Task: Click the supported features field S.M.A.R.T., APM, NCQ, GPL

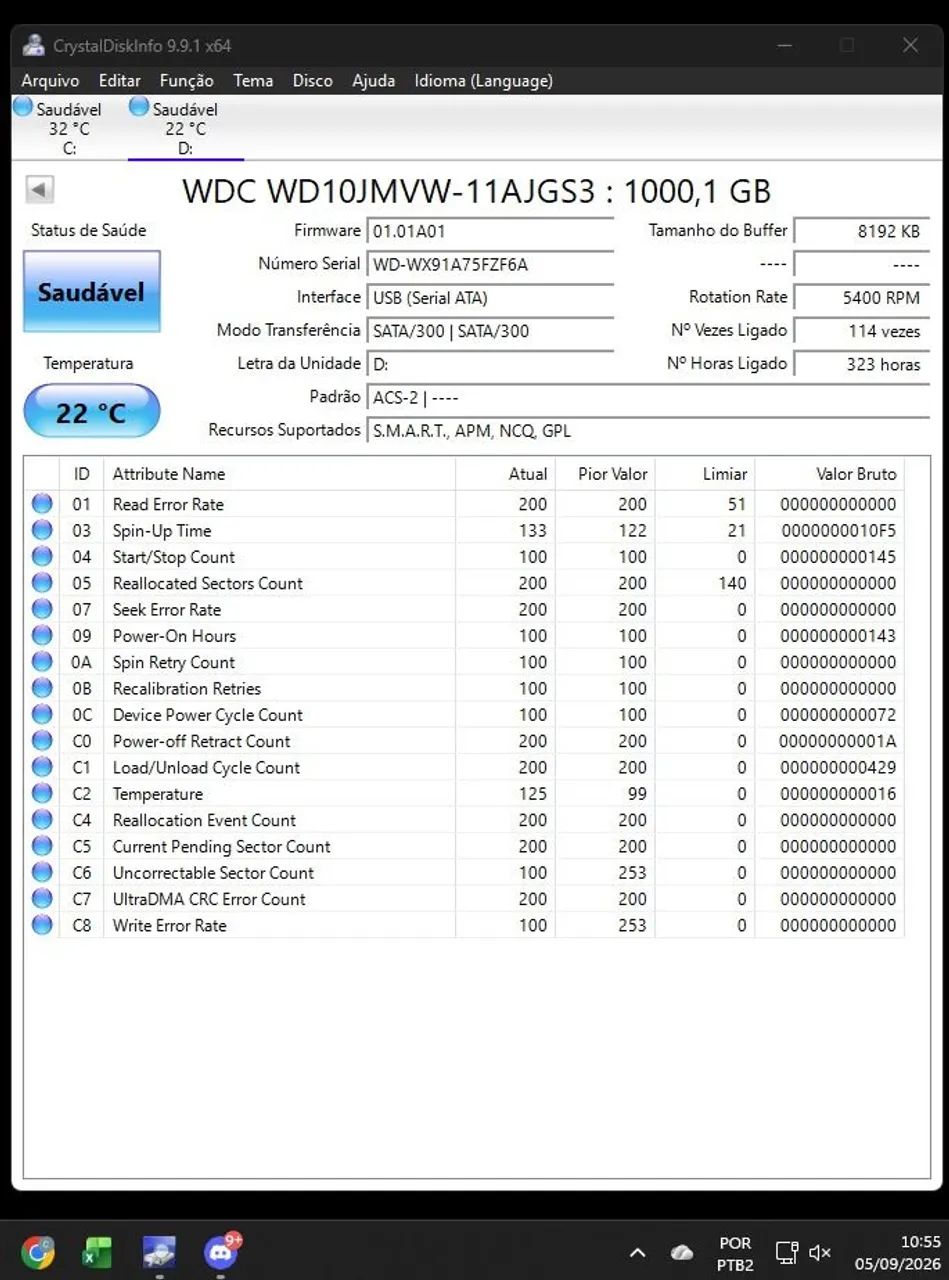Action: (x=648, y=431)
